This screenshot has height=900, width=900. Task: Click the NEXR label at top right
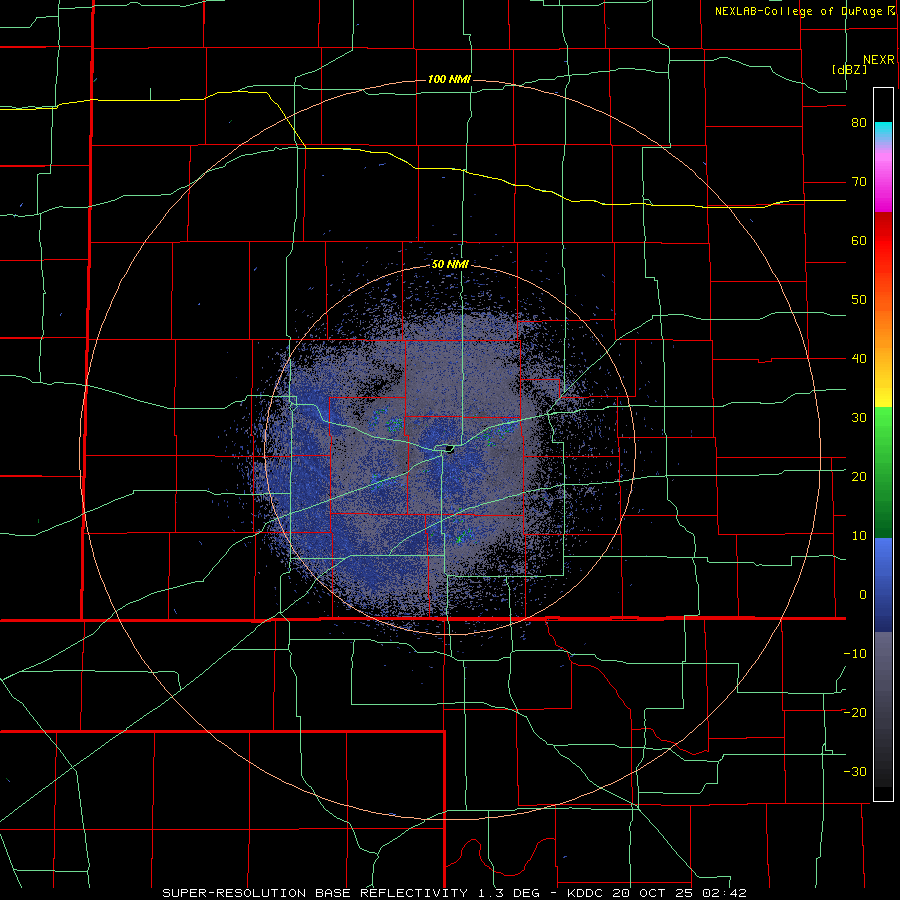(x=879, y=60)
